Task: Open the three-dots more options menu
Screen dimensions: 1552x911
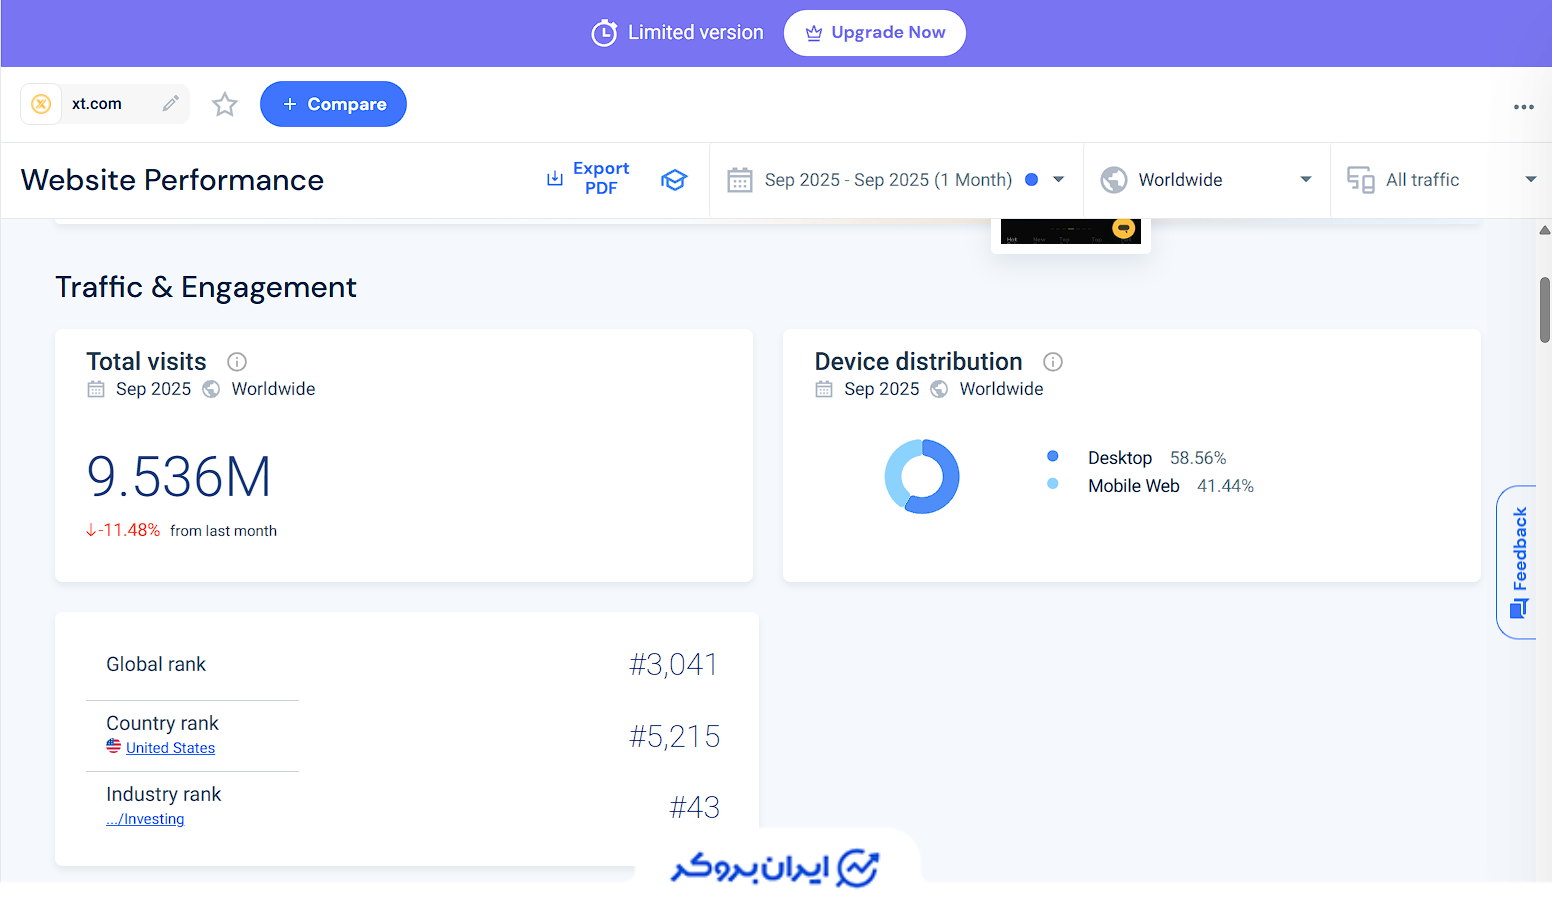Action: click(1523, 107)
